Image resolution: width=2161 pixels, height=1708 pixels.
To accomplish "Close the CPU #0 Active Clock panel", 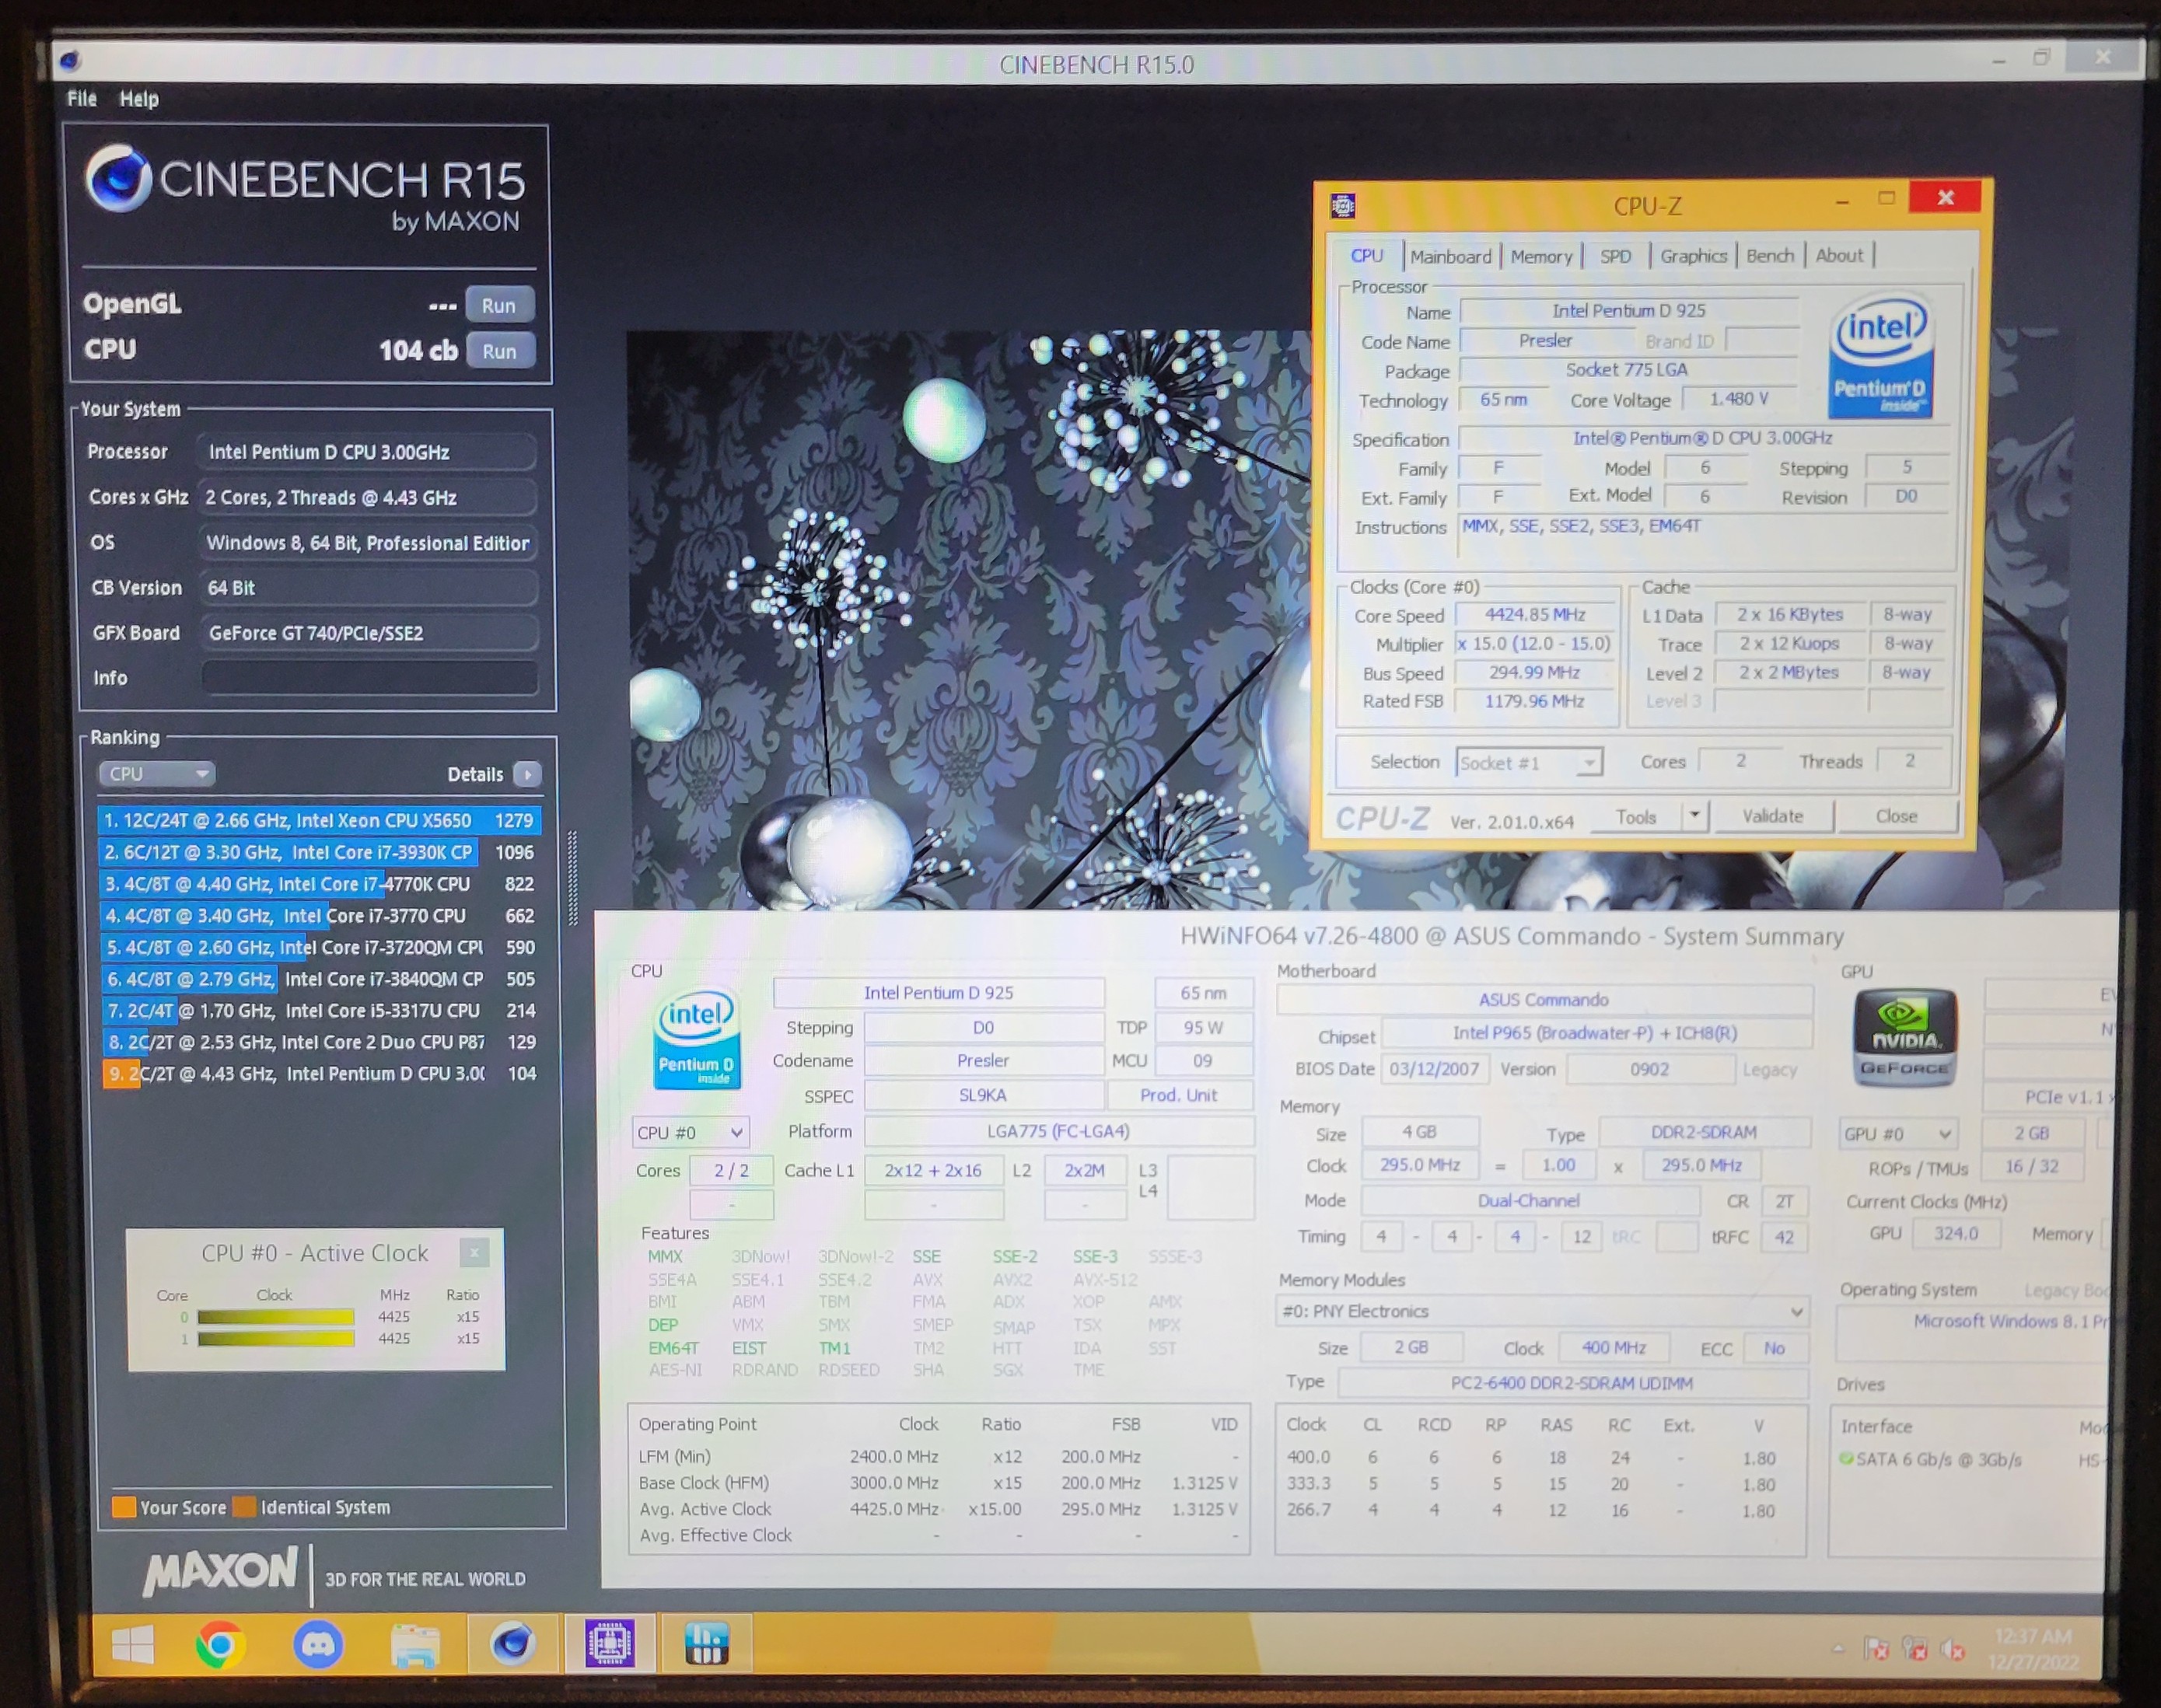I will [x=474, y=1251].
